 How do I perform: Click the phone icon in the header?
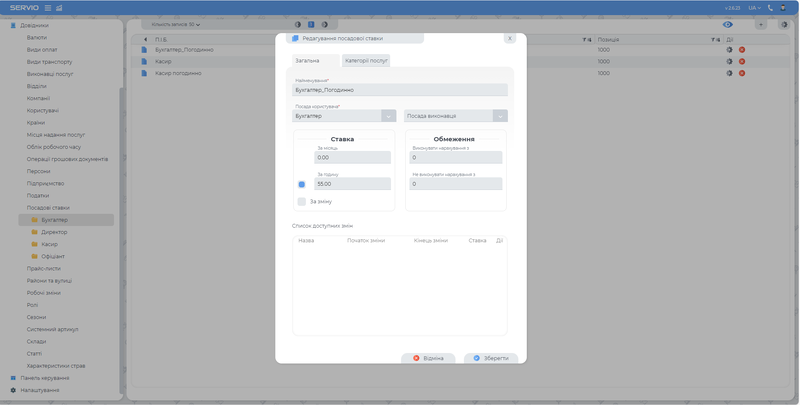770,8
